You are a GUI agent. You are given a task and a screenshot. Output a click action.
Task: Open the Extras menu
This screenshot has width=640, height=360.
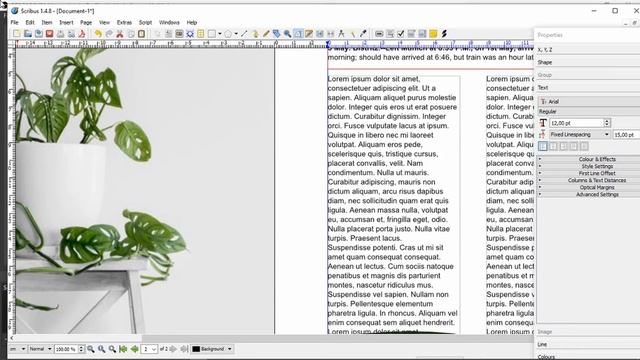coord(124,22)
